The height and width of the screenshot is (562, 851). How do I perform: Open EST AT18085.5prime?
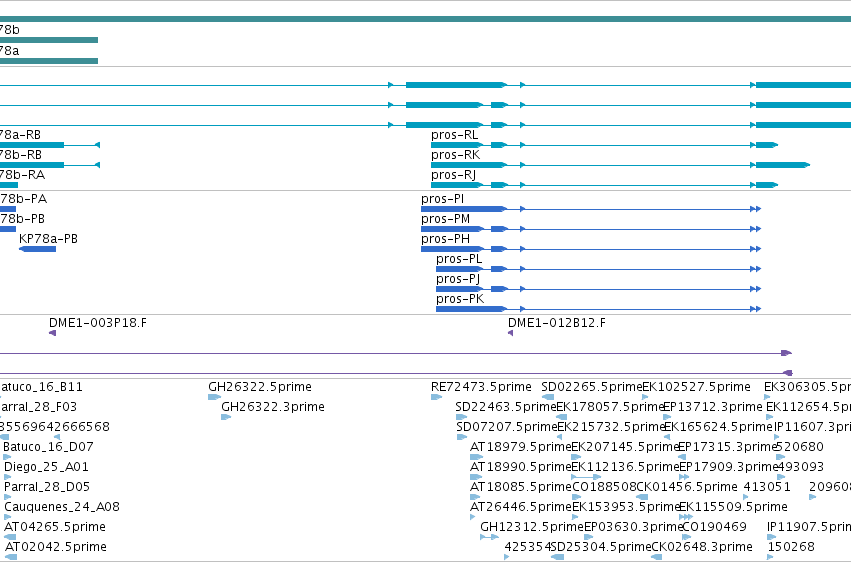tap(520, 487)
